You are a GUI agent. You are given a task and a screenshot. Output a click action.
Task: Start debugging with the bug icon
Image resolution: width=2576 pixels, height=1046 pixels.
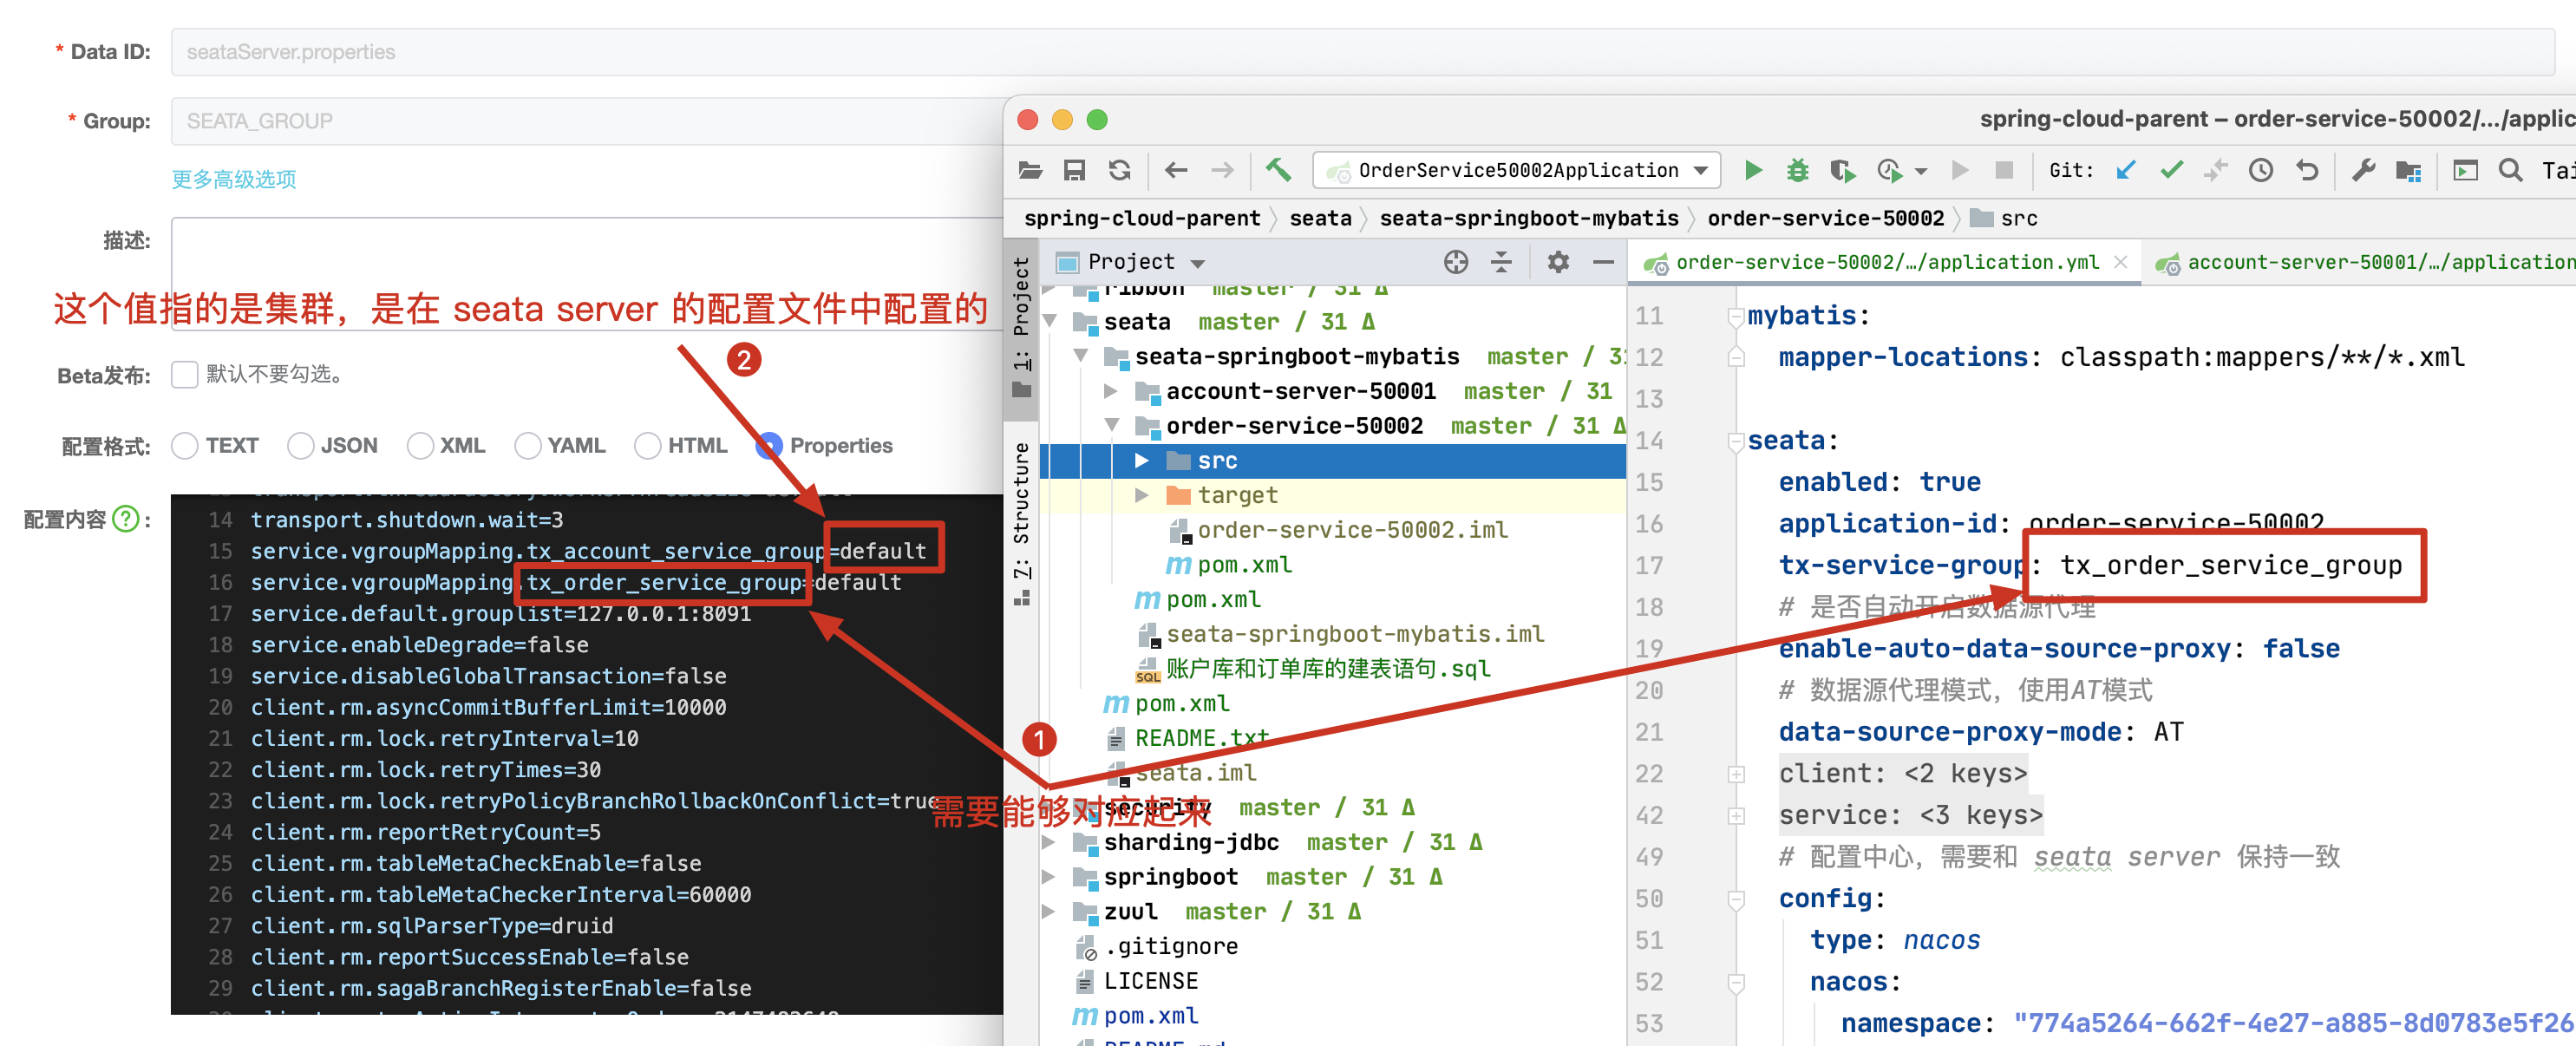pos(1798,170)
